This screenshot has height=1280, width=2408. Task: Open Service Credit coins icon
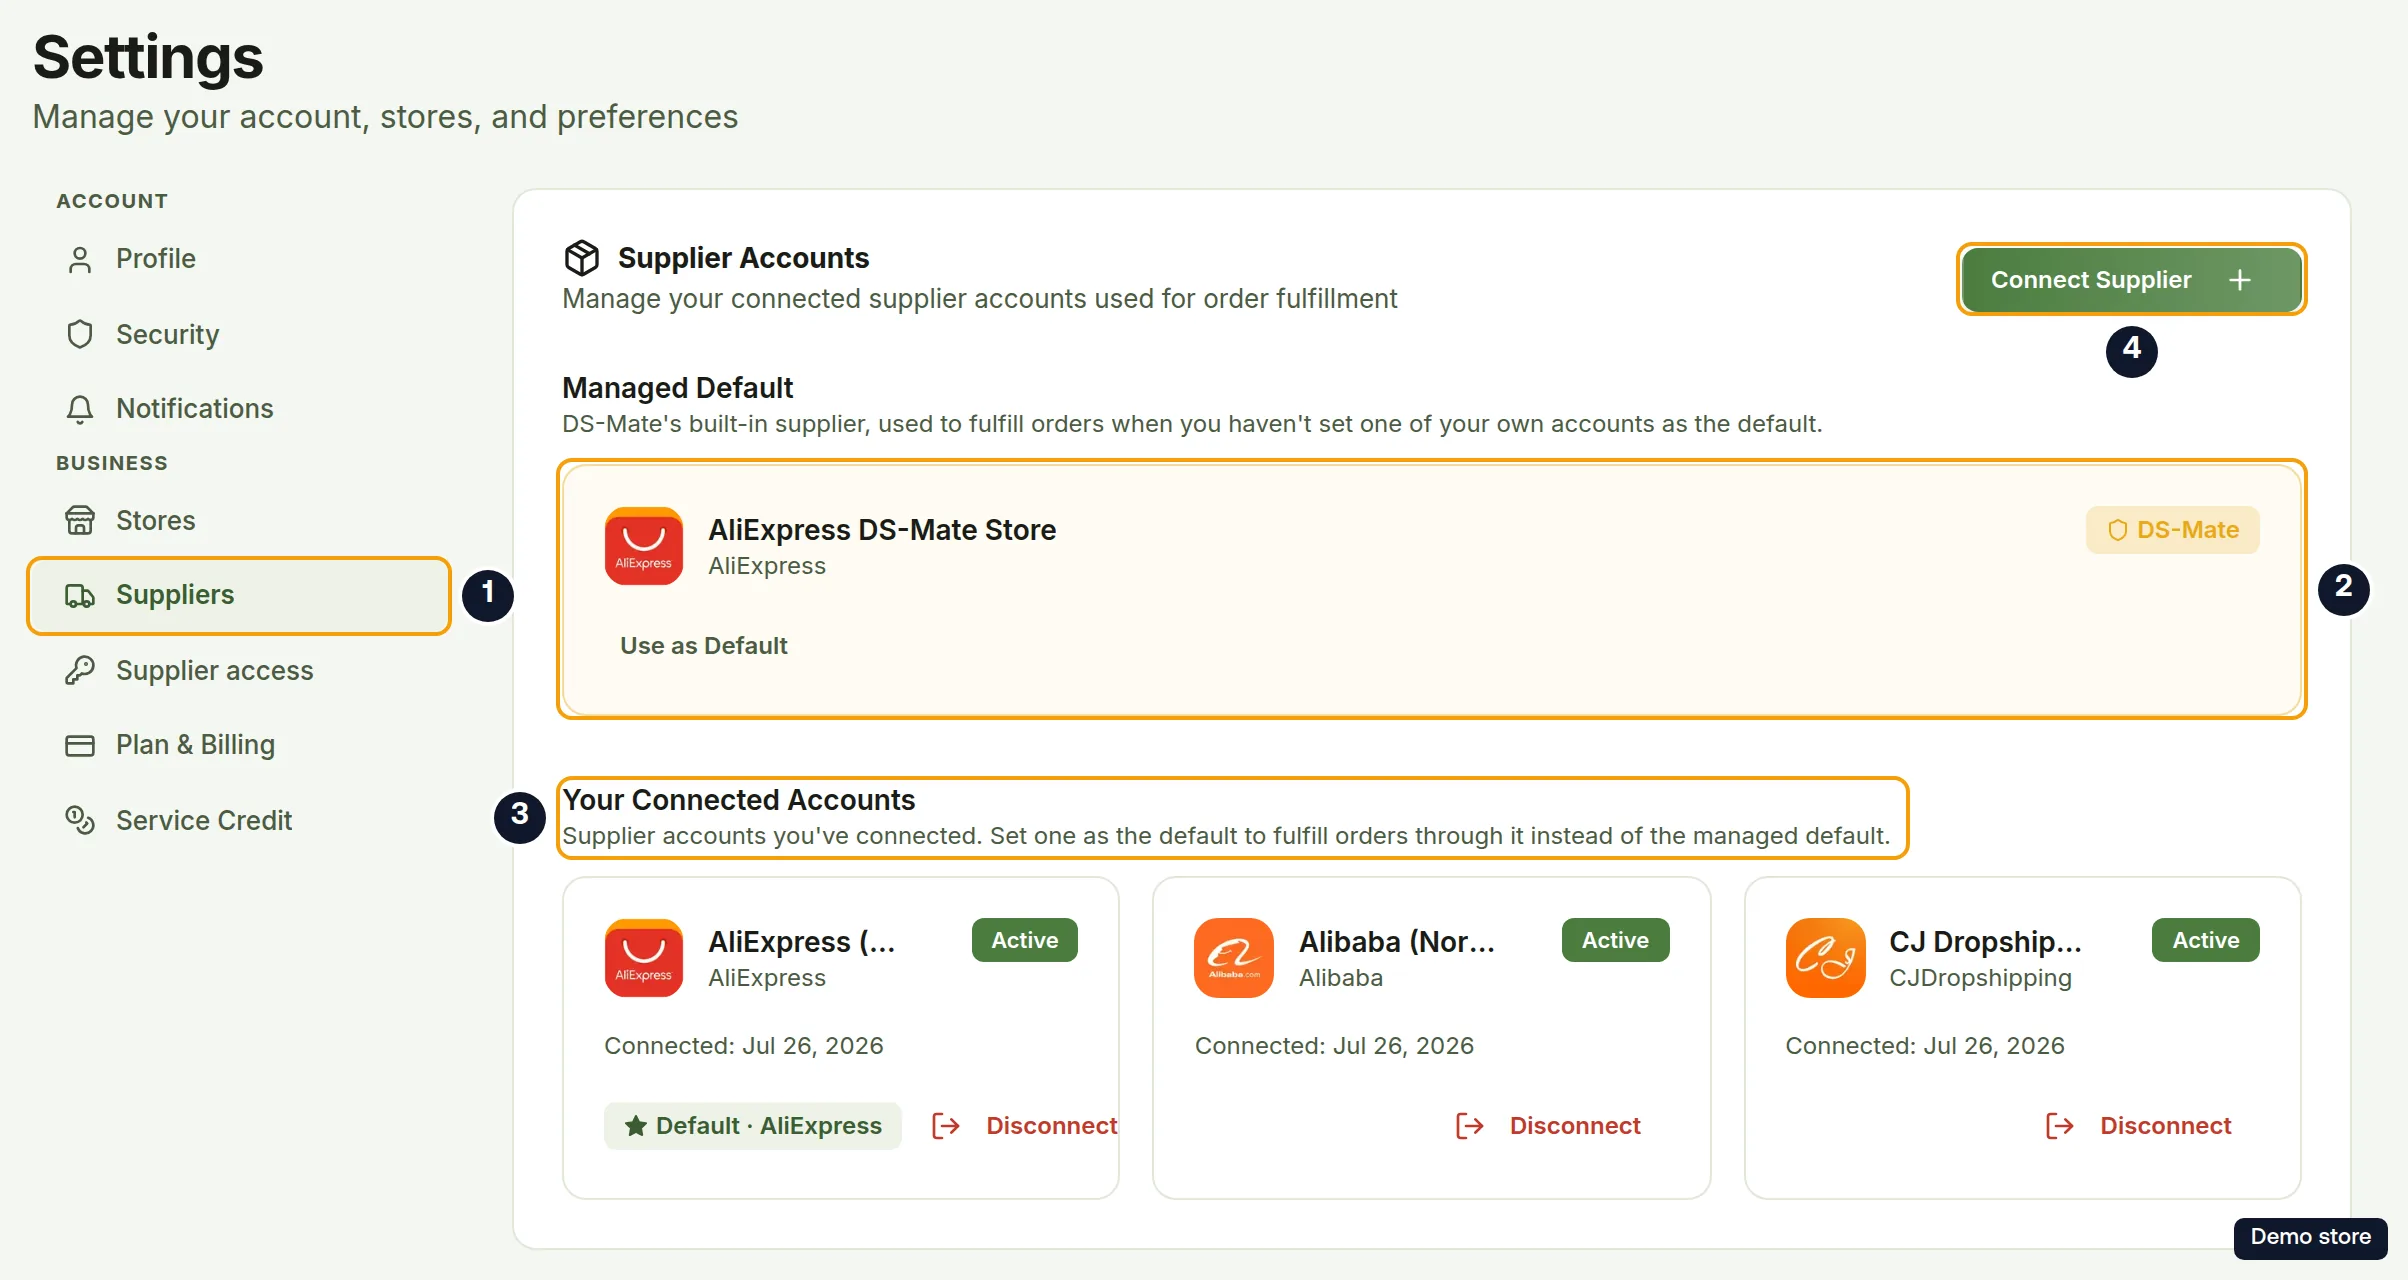pos(80,820)
